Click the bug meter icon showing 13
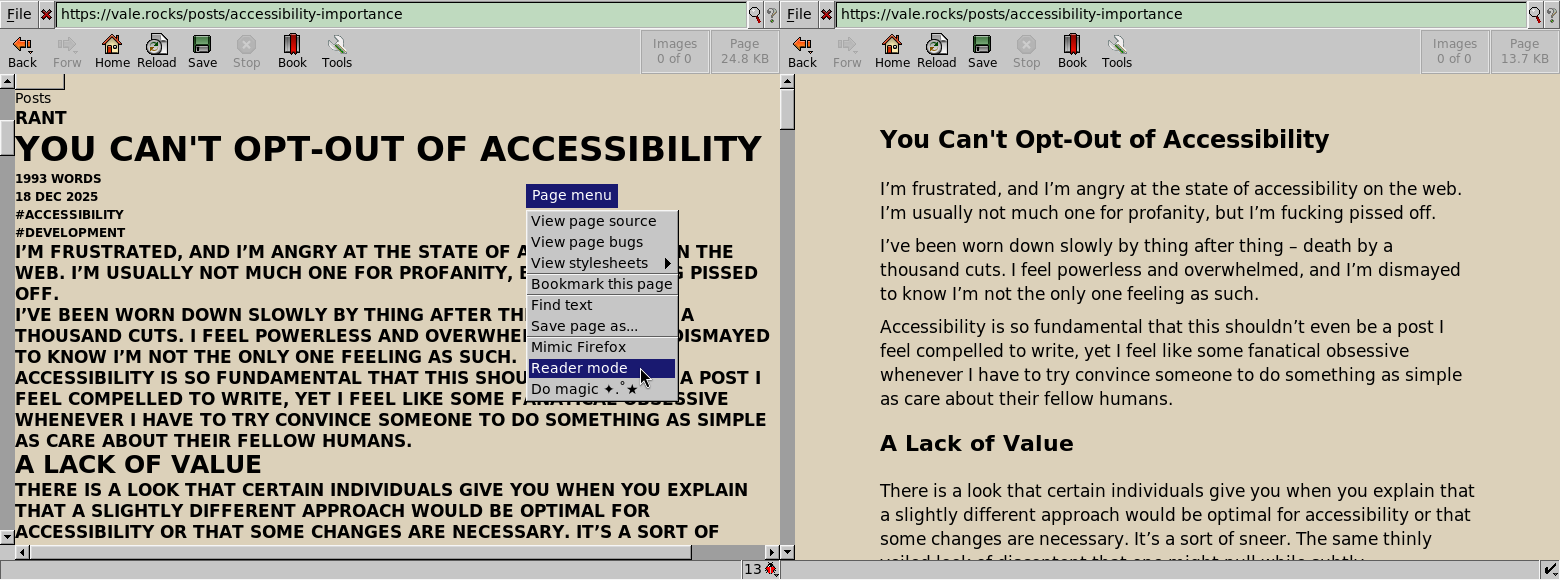This screenshot has height=580, width=1560. 761,569
